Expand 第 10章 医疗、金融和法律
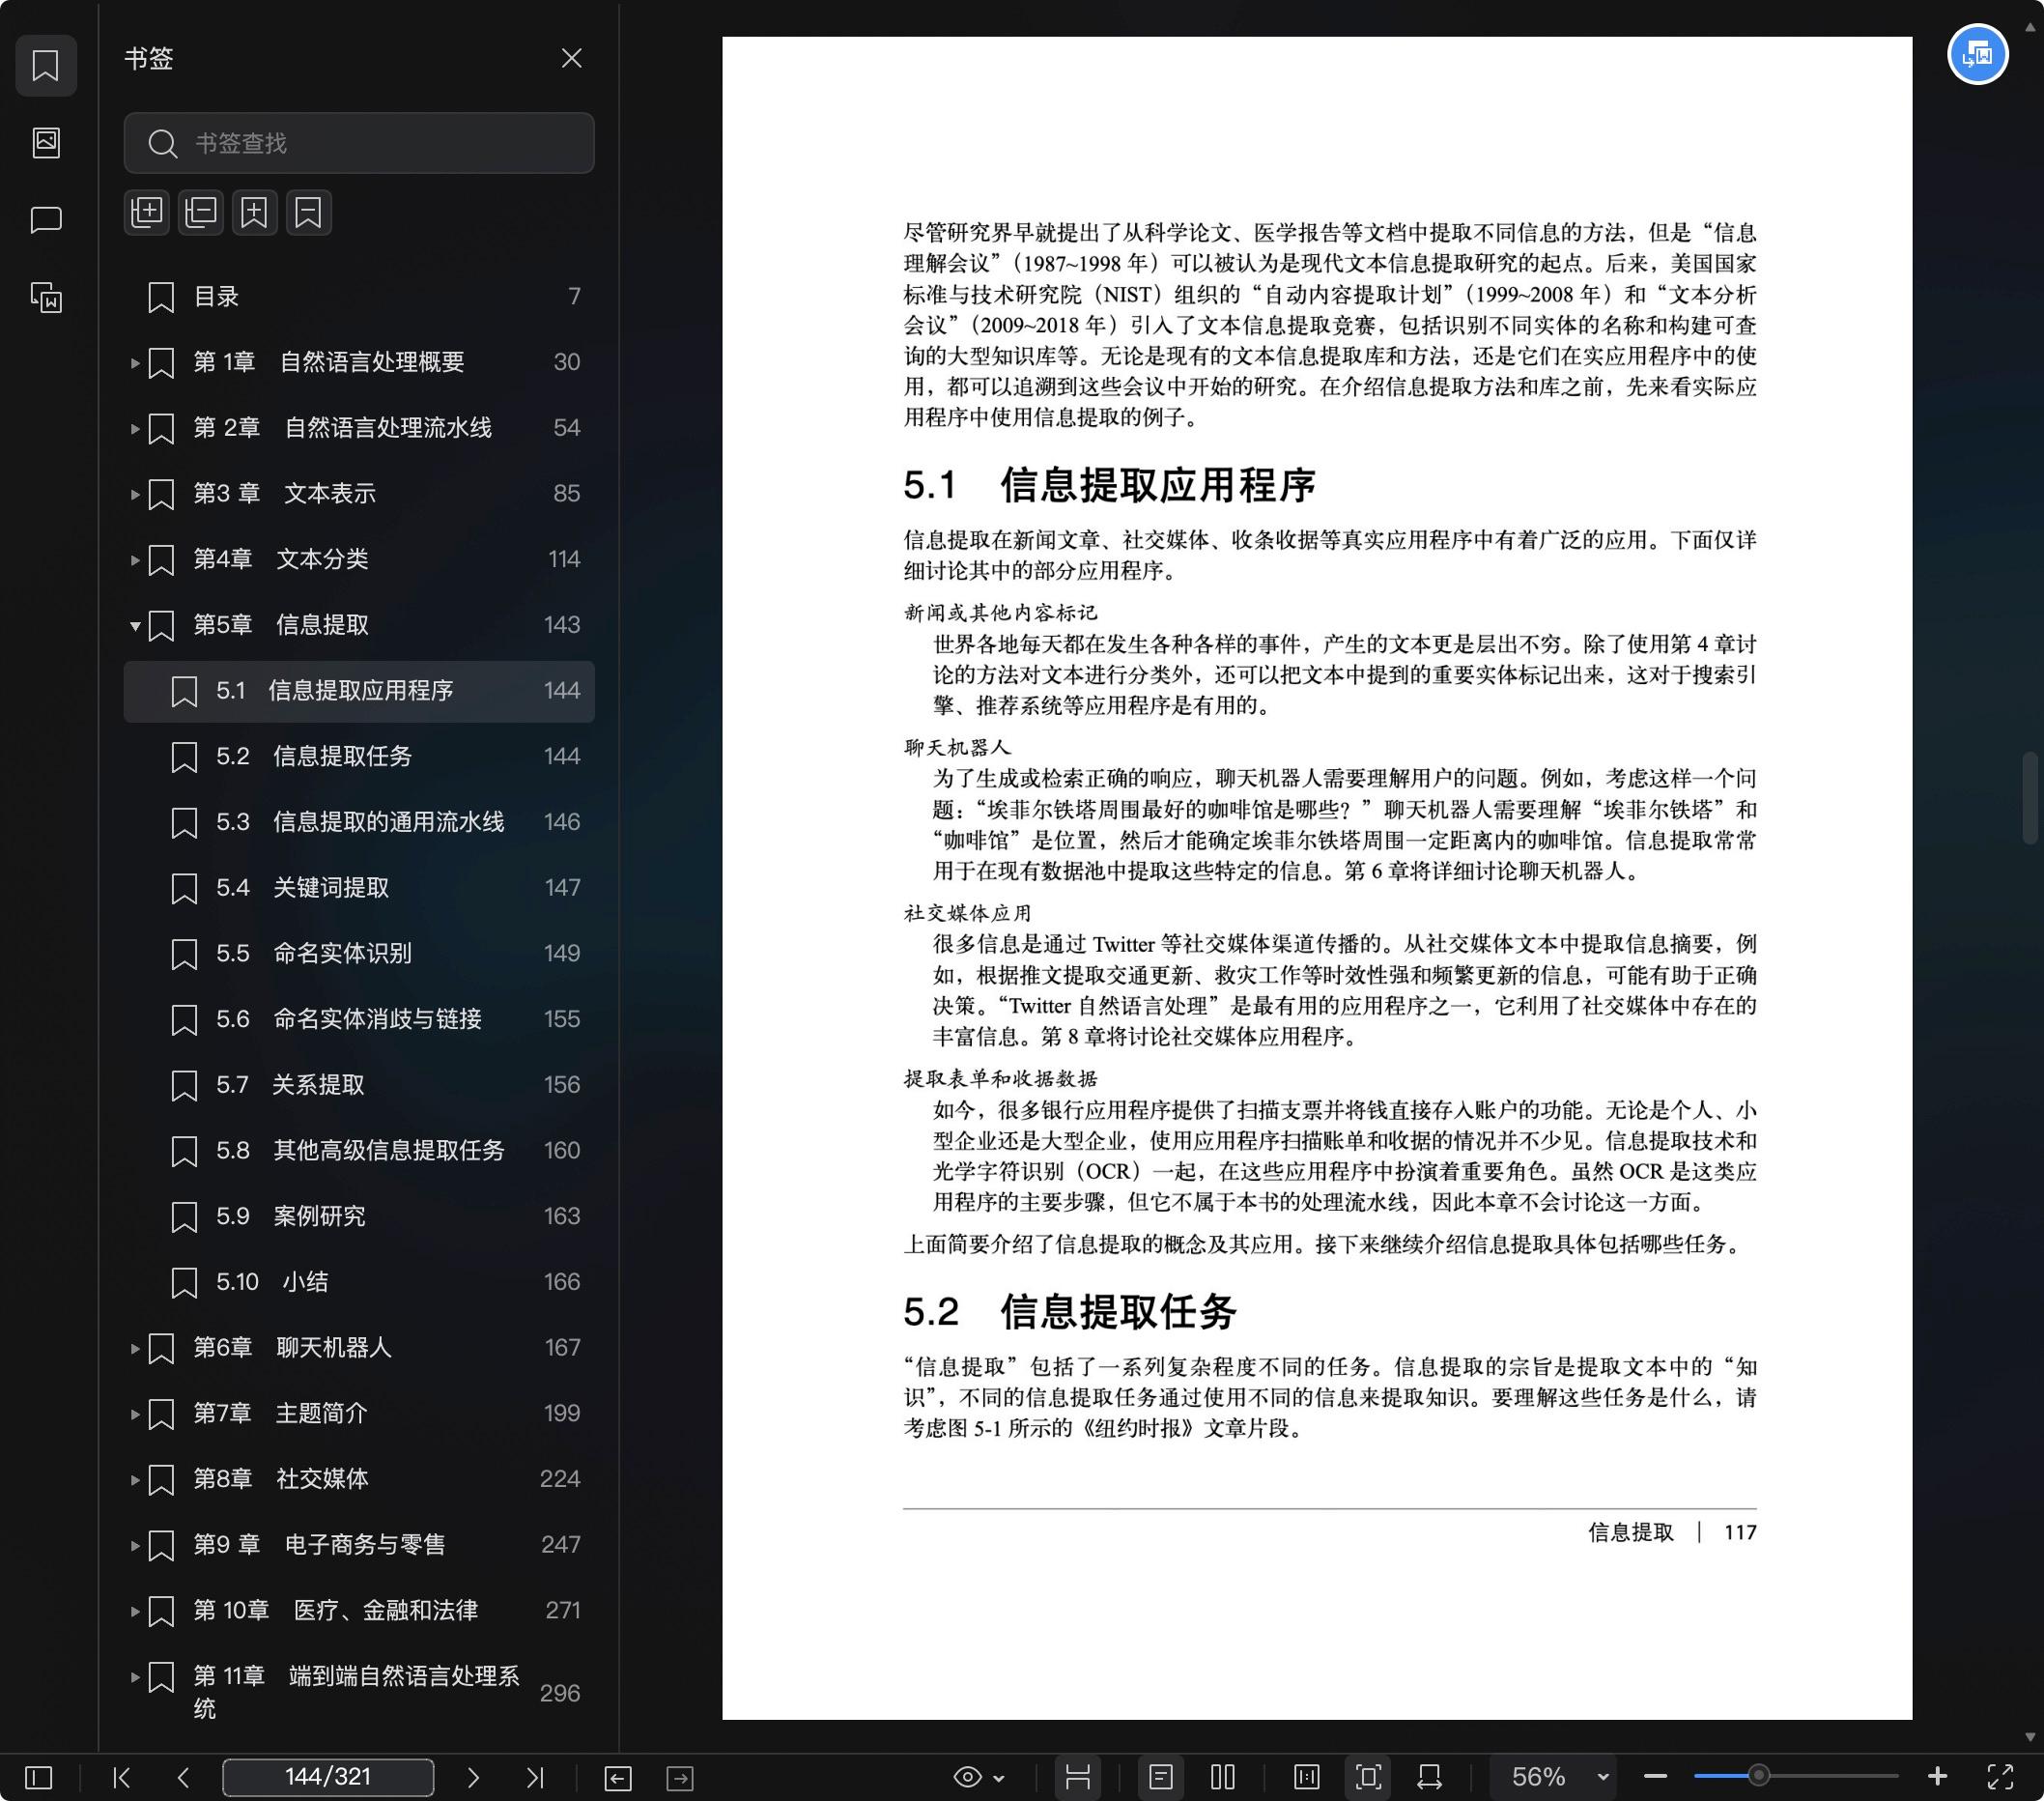2044x1801 pixels. tap(134, 1610)
